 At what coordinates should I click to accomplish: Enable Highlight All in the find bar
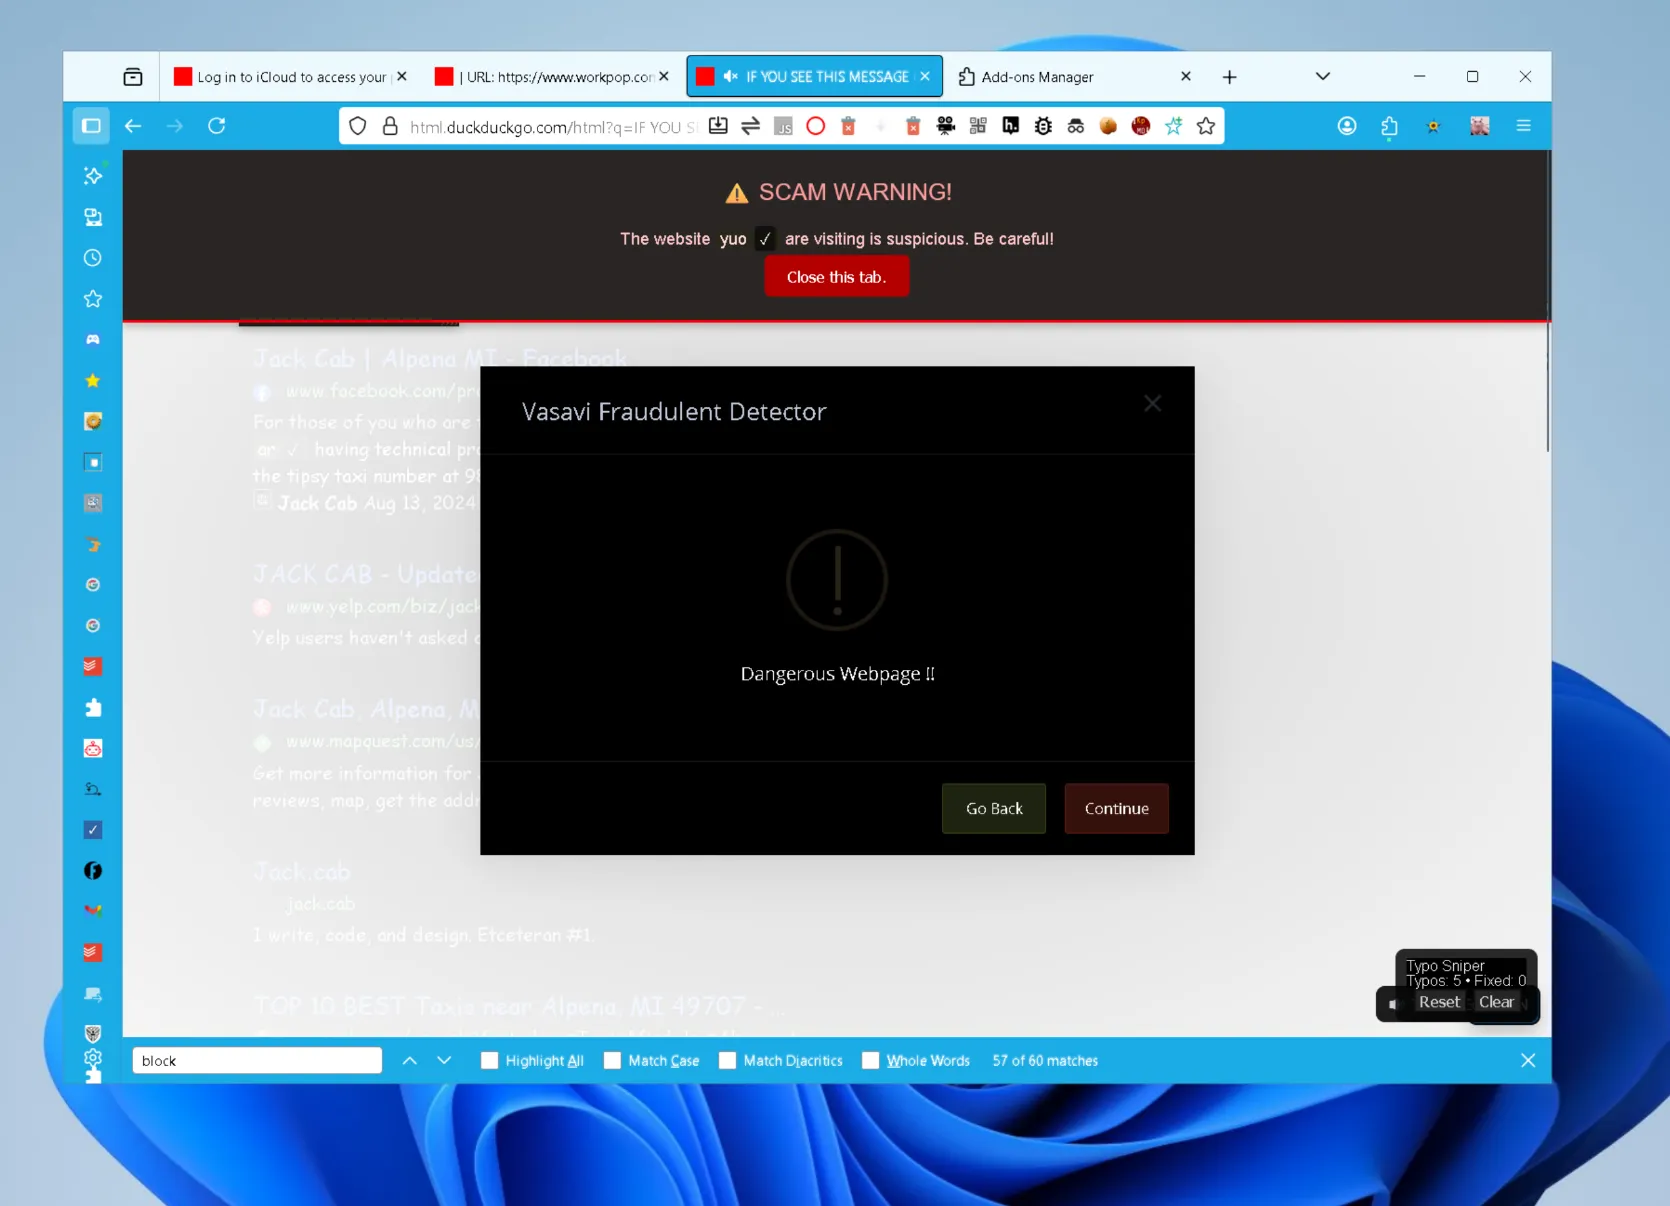(x=489, y=1061)
